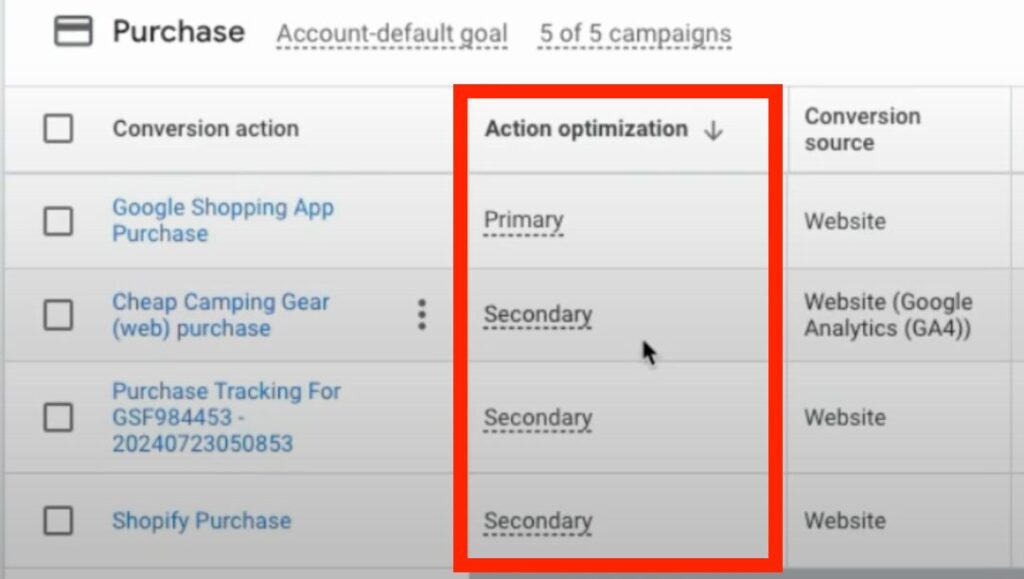The height and width of the screenshot is (579, 1024).
Task: Open three-dot menu for Cheap Camping Gear
Action: pos(422,315)
